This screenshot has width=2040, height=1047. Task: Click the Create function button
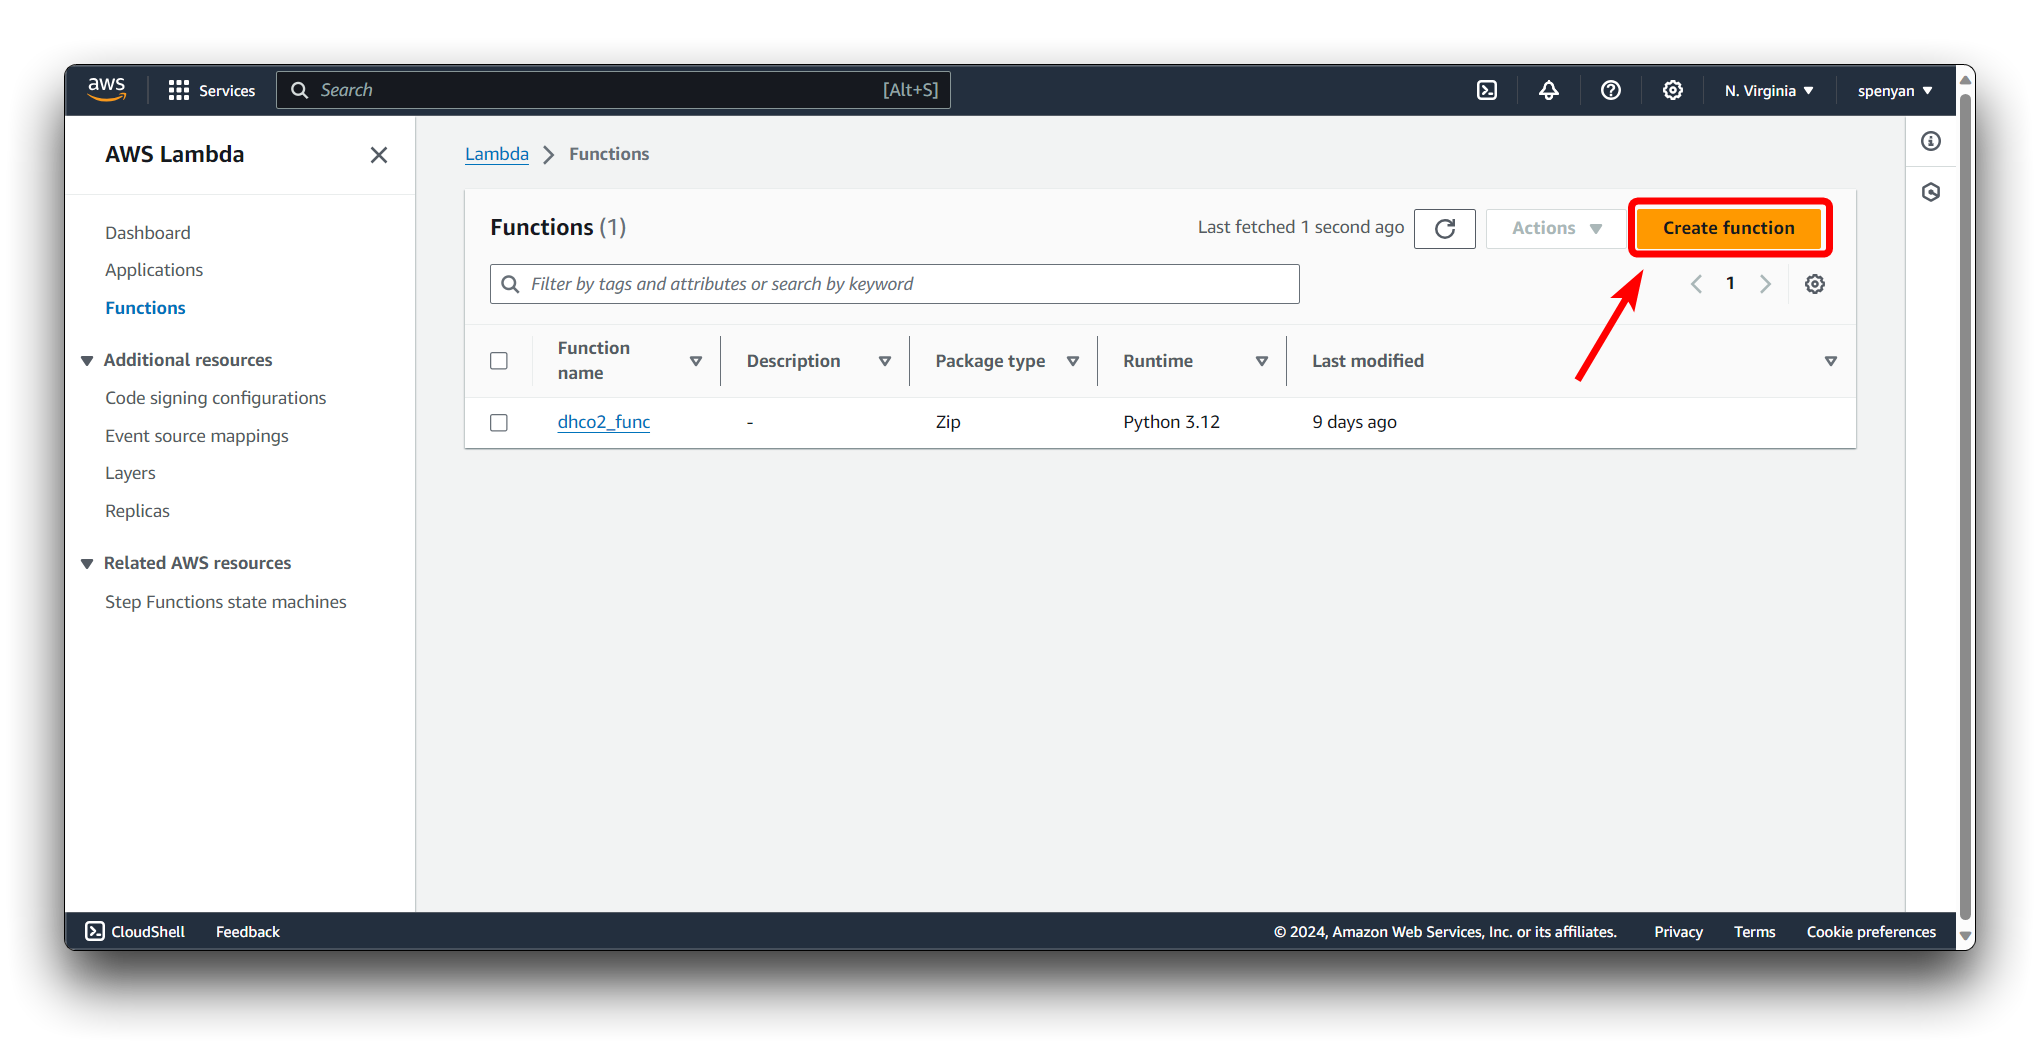[x=1728, y=228]
